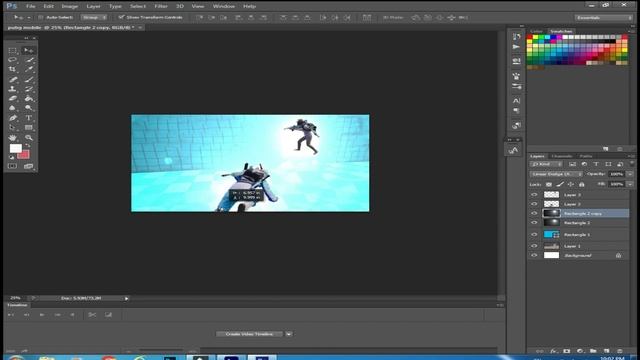Open the Auto-Select Group dropdown
640x360 pixels.
coord(94,18)
